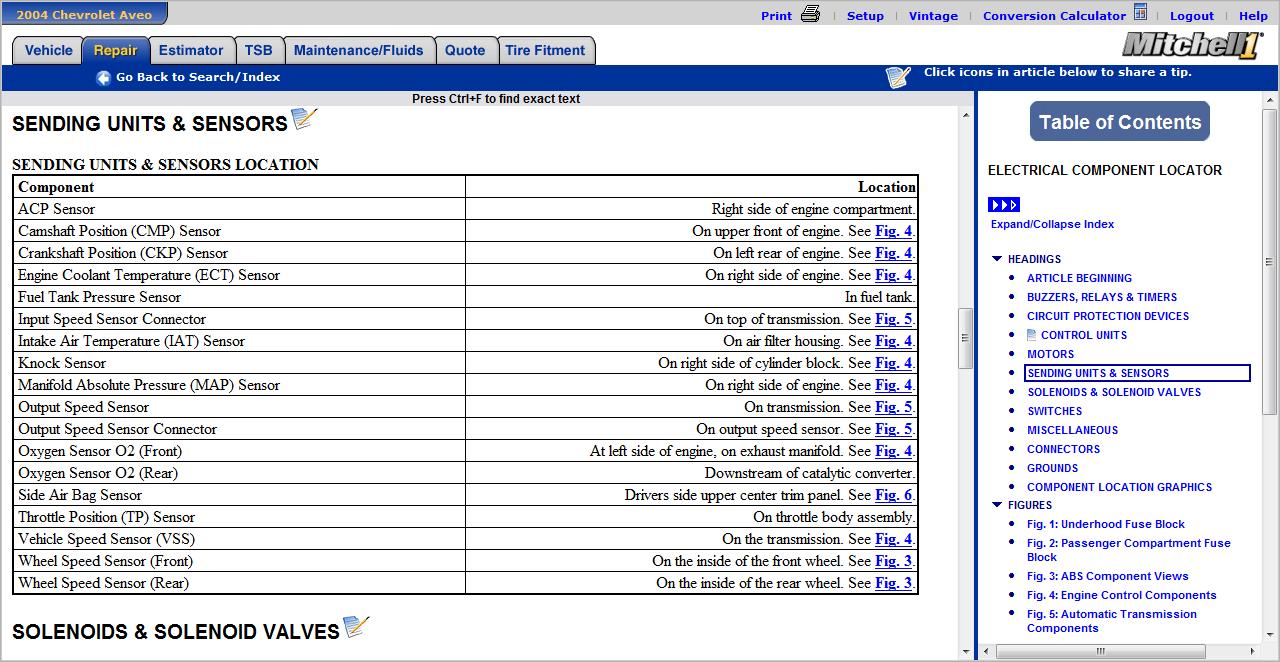Open Fig. 3 link in Wheel Speed Sensor (Front) row
The height and width of the screenshot is (662, 1280).
[893, 561]
